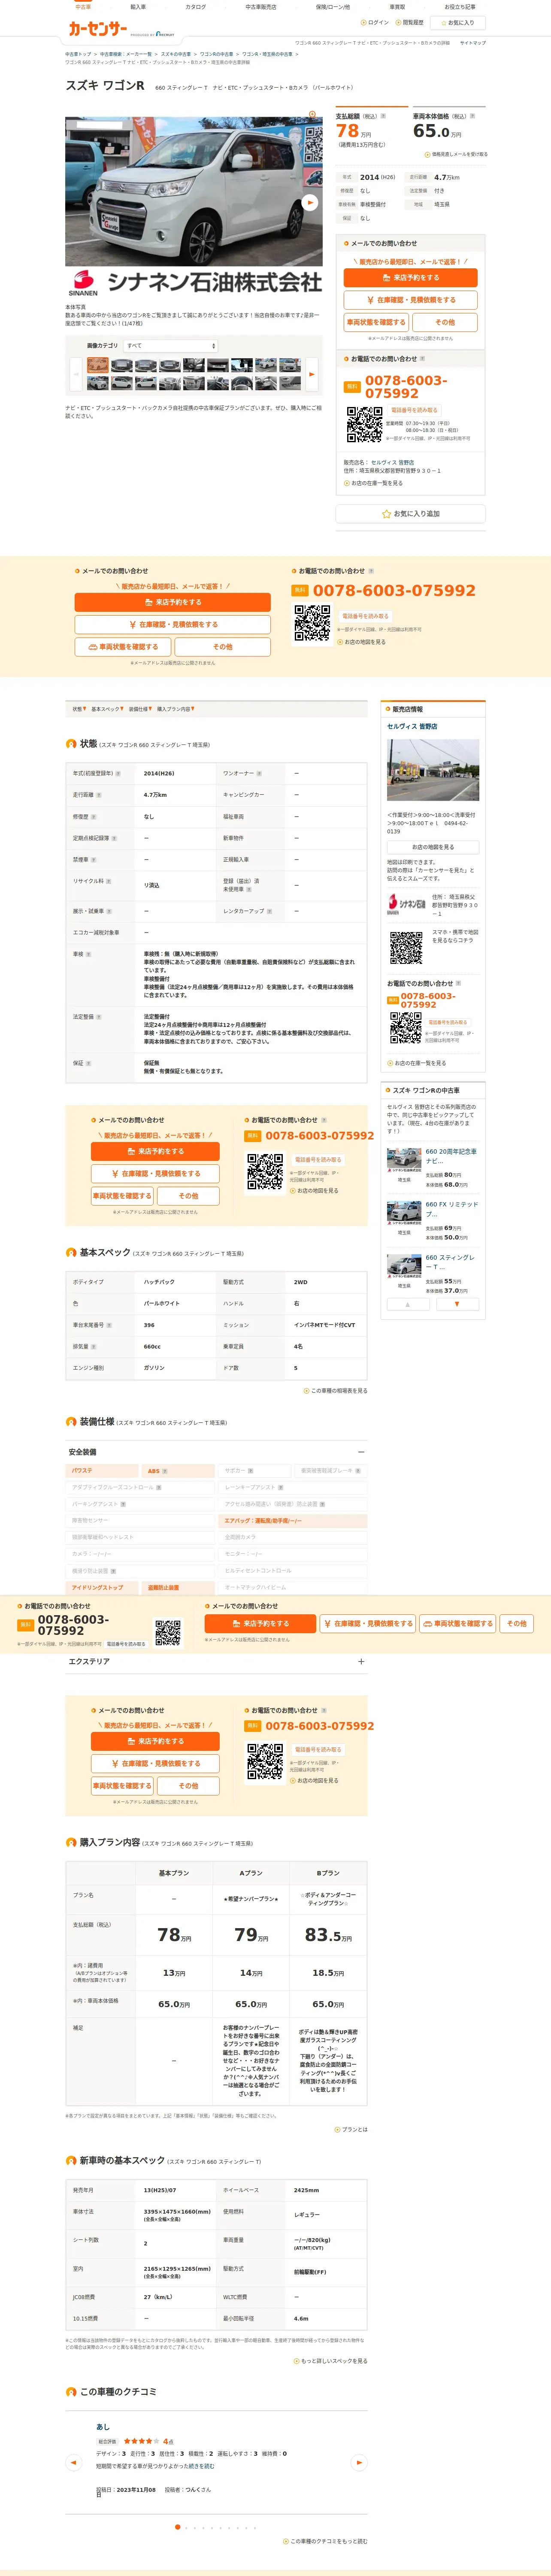Click the 修復歴 help icon in the 状態 table

click(x=93, y=817)
